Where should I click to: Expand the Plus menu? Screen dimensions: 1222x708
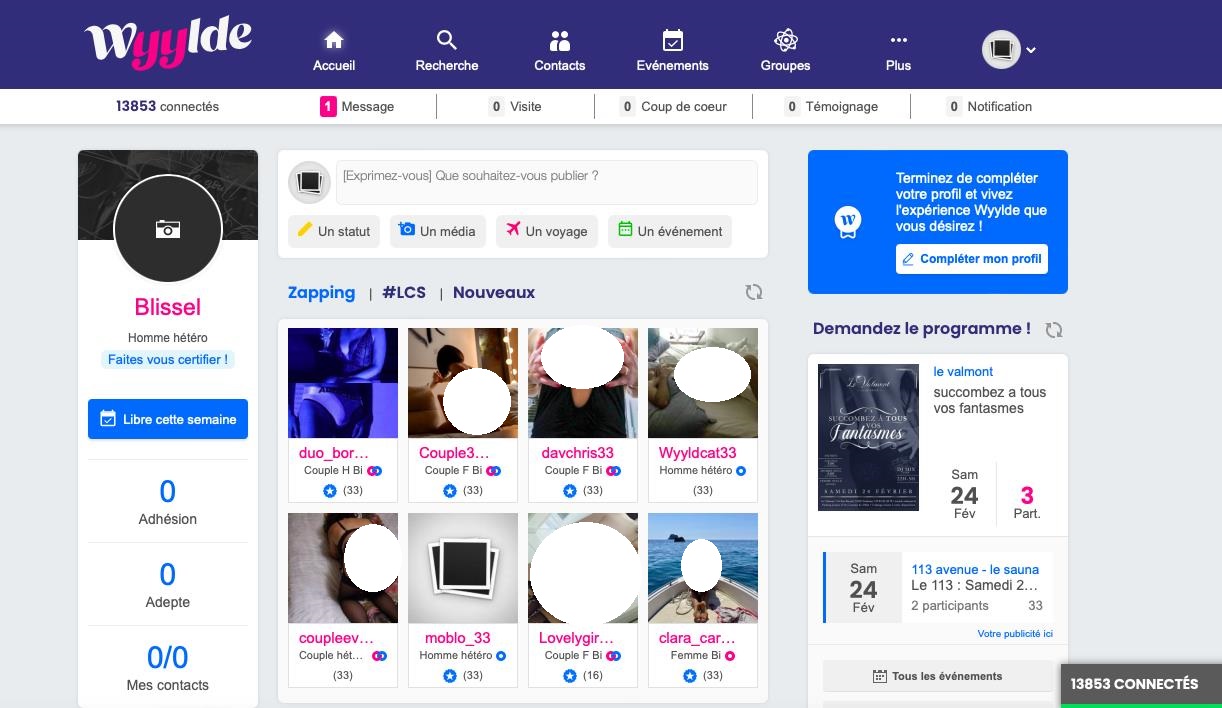click(898, 50)
